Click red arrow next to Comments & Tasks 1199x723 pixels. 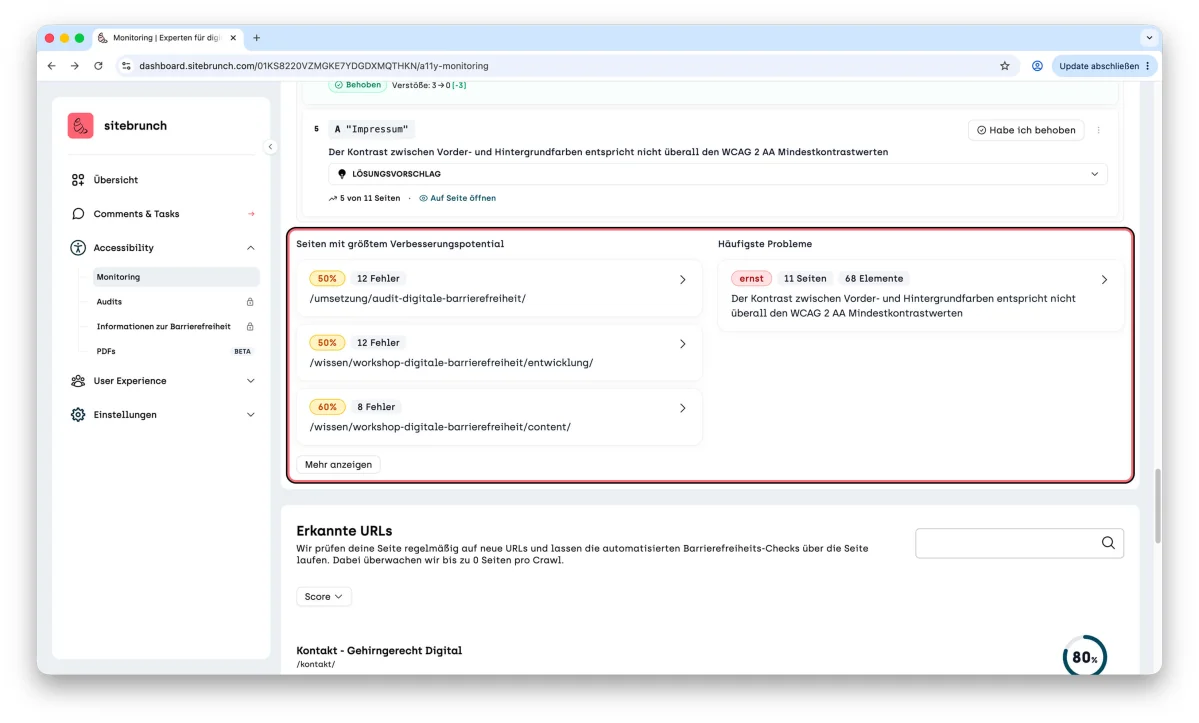(251, 214)
